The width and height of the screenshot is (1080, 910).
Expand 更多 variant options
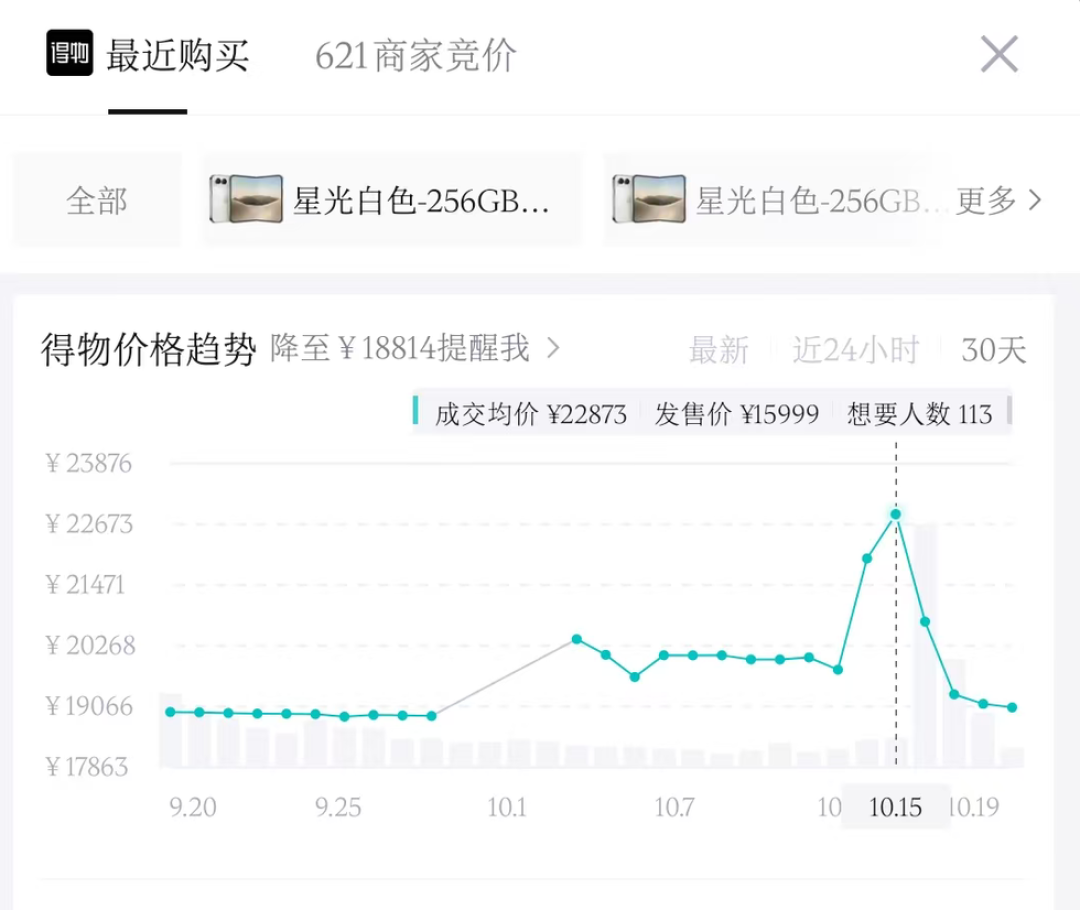[998, 200]
